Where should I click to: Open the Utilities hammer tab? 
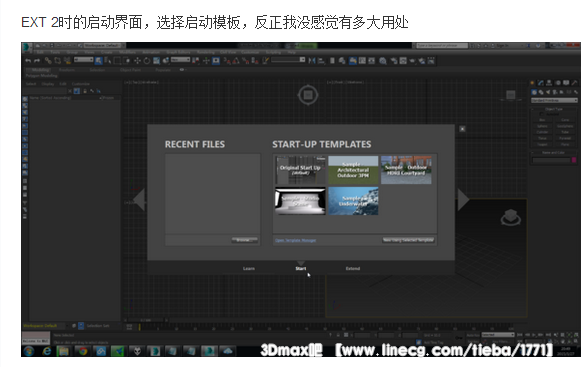574,83
